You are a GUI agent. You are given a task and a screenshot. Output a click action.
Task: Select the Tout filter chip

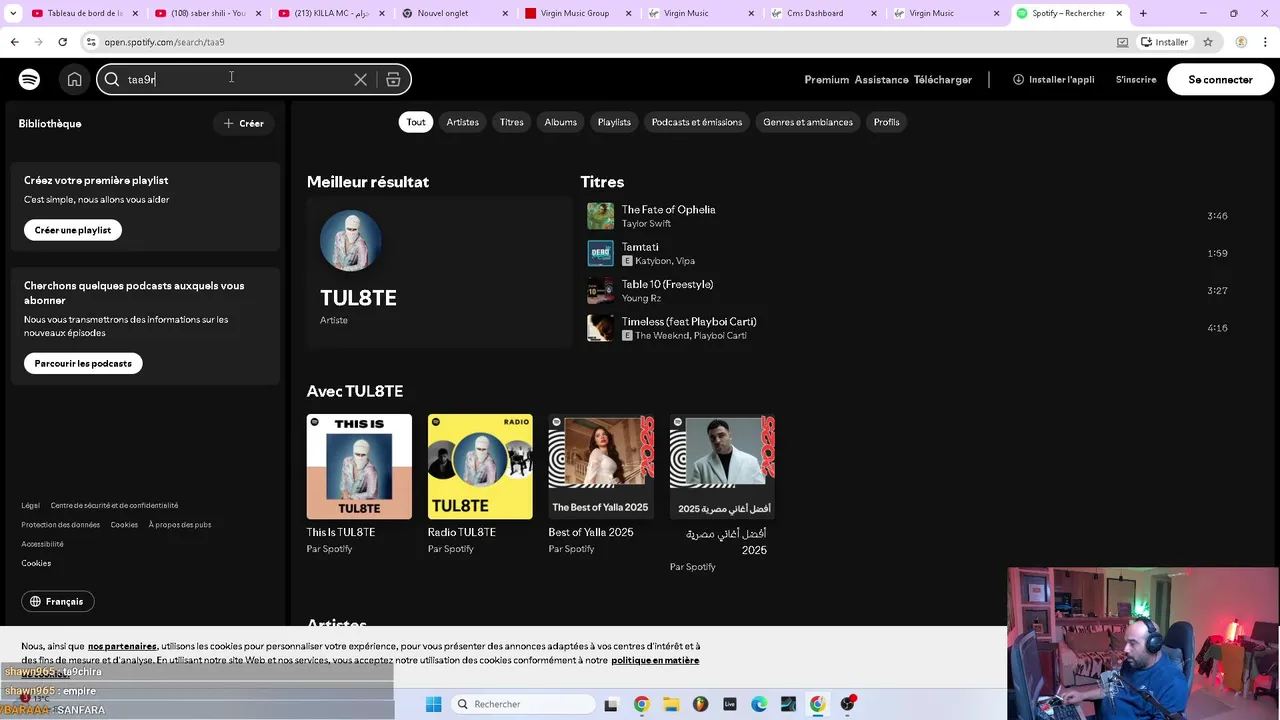point(416,122)
